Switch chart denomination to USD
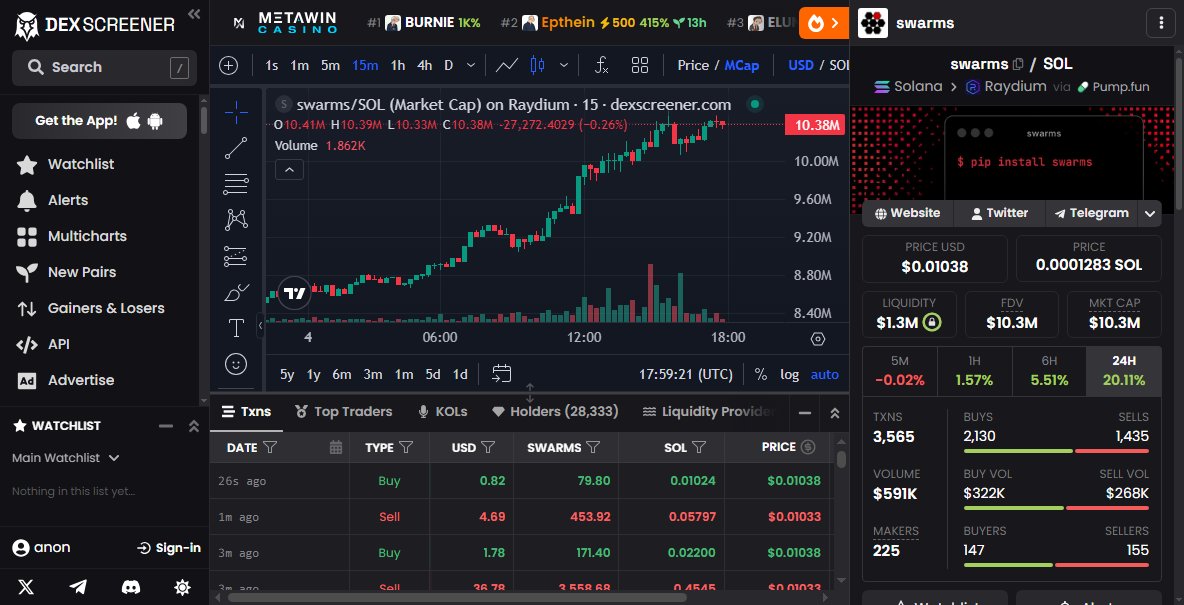Image resolution: width=1184 pixels, height=605 pixels. point(800,66)
